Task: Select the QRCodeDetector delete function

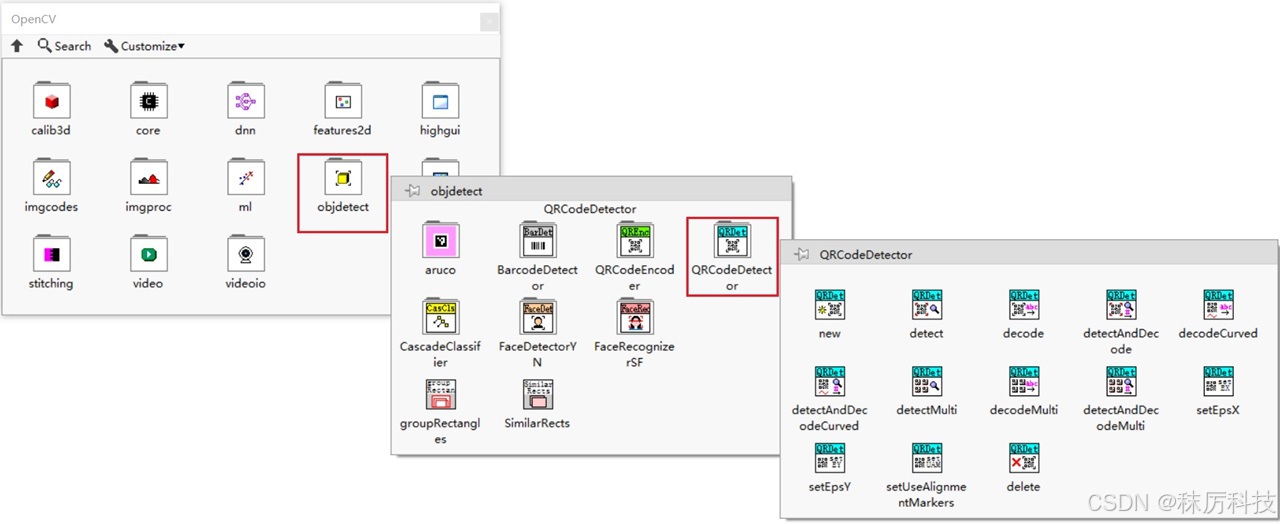Action: (1024, 458)
